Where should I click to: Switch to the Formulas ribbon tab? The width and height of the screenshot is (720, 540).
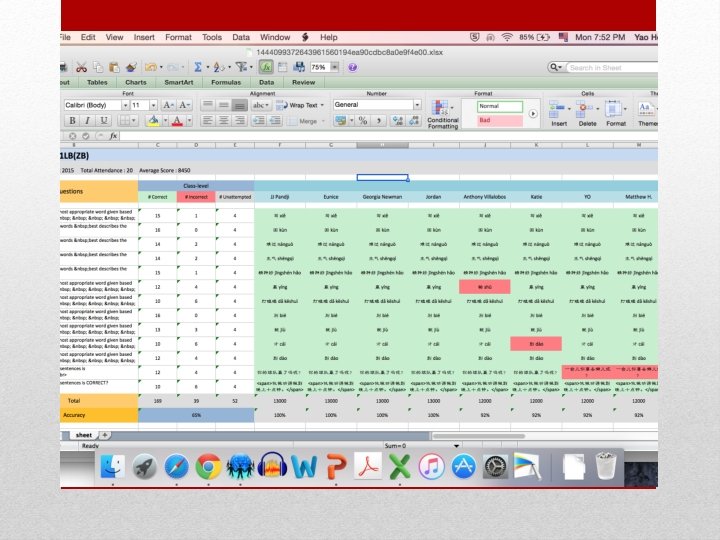coord(226,83)
